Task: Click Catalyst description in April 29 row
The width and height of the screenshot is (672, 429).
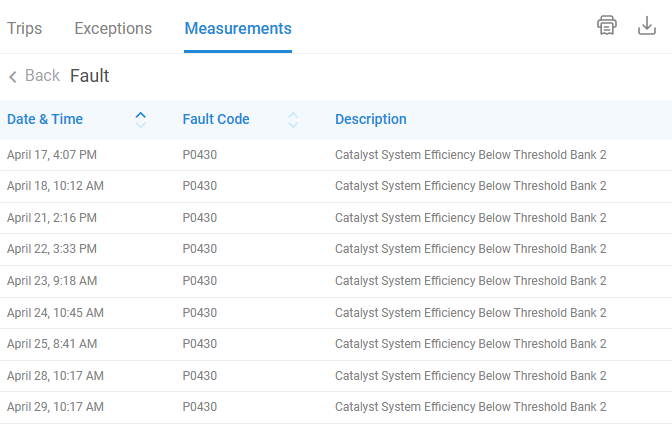Action: [471, 407]
